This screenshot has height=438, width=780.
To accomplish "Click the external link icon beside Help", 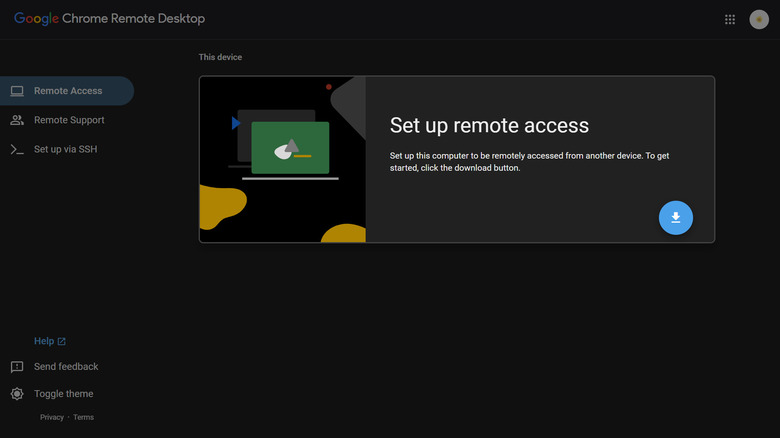I will tap(62, 341).
